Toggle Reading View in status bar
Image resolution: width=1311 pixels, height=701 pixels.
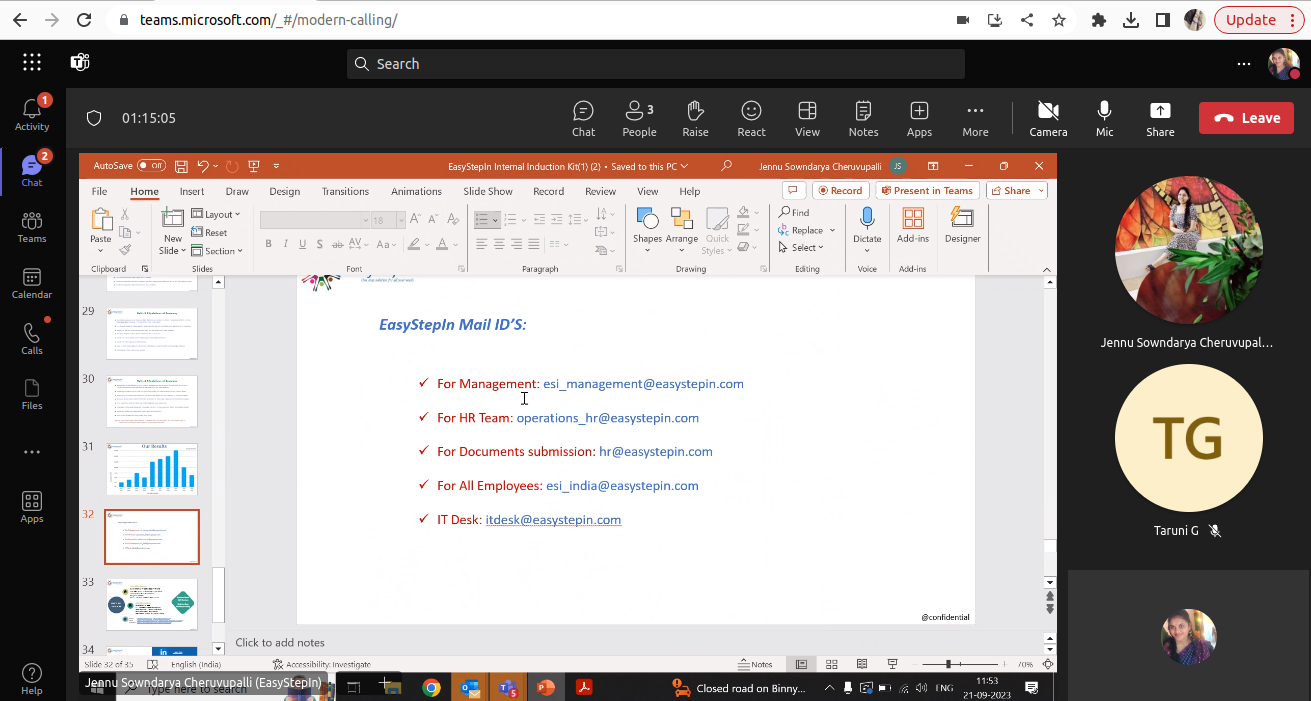coord(863,664)
